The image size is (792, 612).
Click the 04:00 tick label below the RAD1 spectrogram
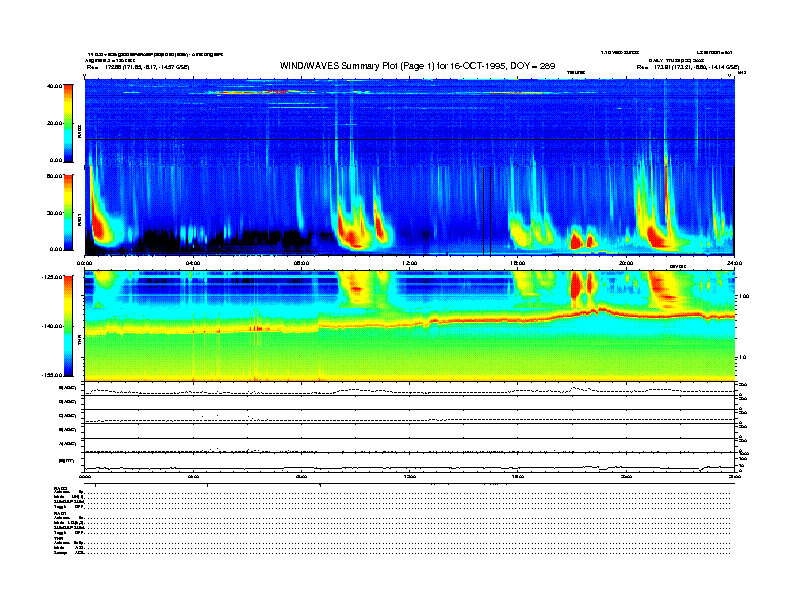193,263
